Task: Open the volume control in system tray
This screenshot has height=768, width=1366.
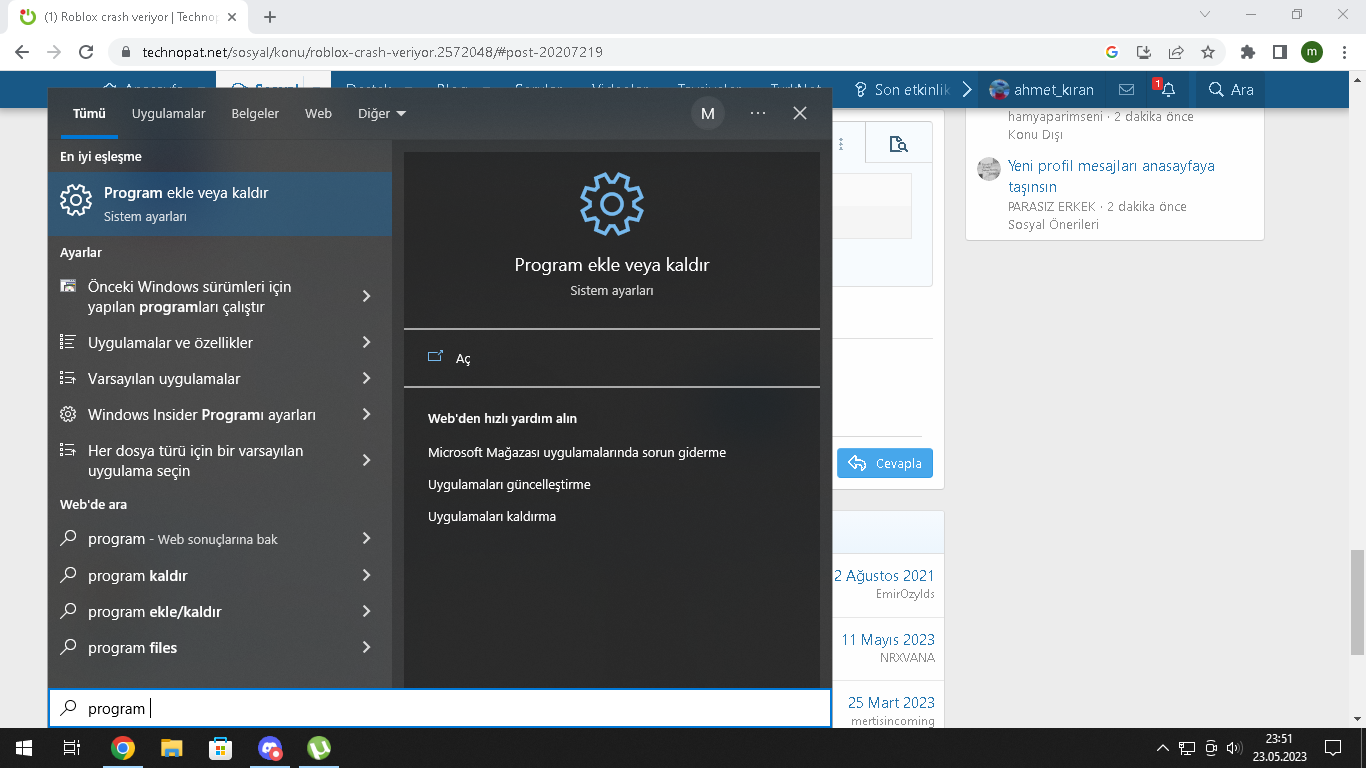Action: coord(1234,748)
